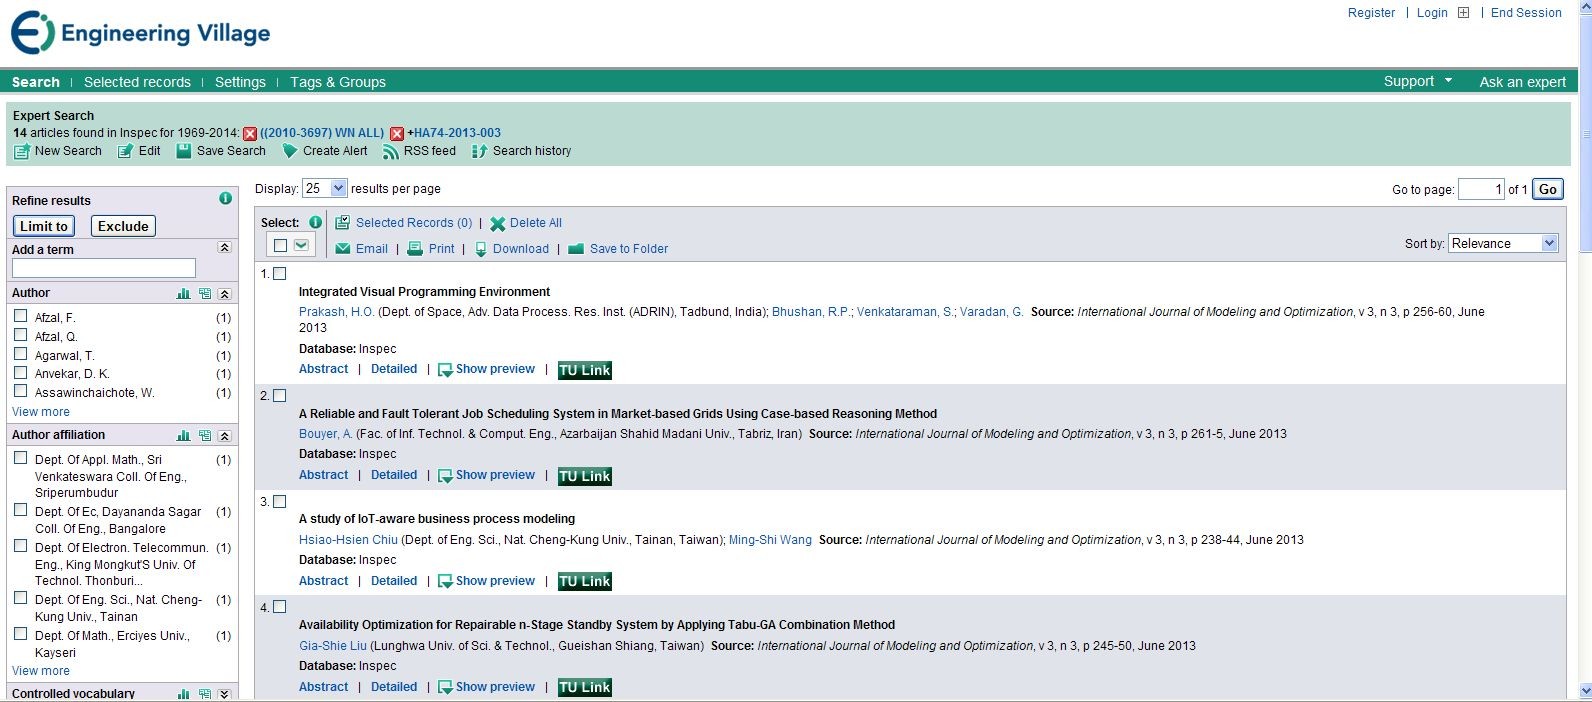Open the Author affiliation bar chart icon

click(183, 436)
